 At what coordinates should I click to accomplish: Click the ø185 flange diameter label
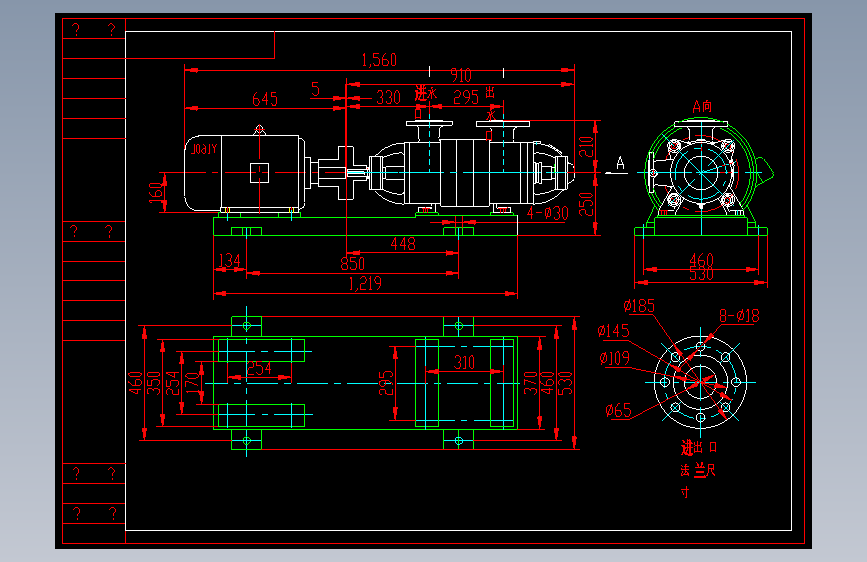[639, 306]
